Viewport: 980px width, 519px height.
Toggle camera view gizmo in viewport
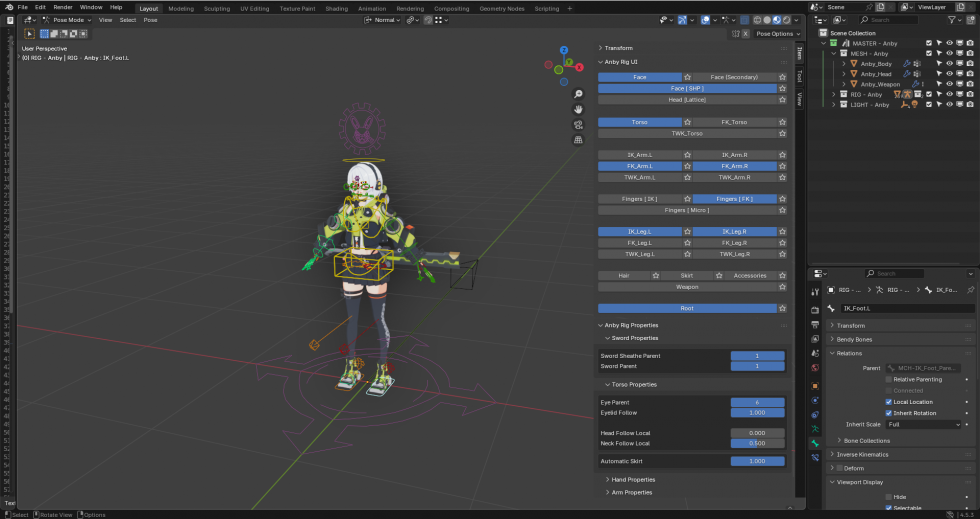[x=578, y=125]
